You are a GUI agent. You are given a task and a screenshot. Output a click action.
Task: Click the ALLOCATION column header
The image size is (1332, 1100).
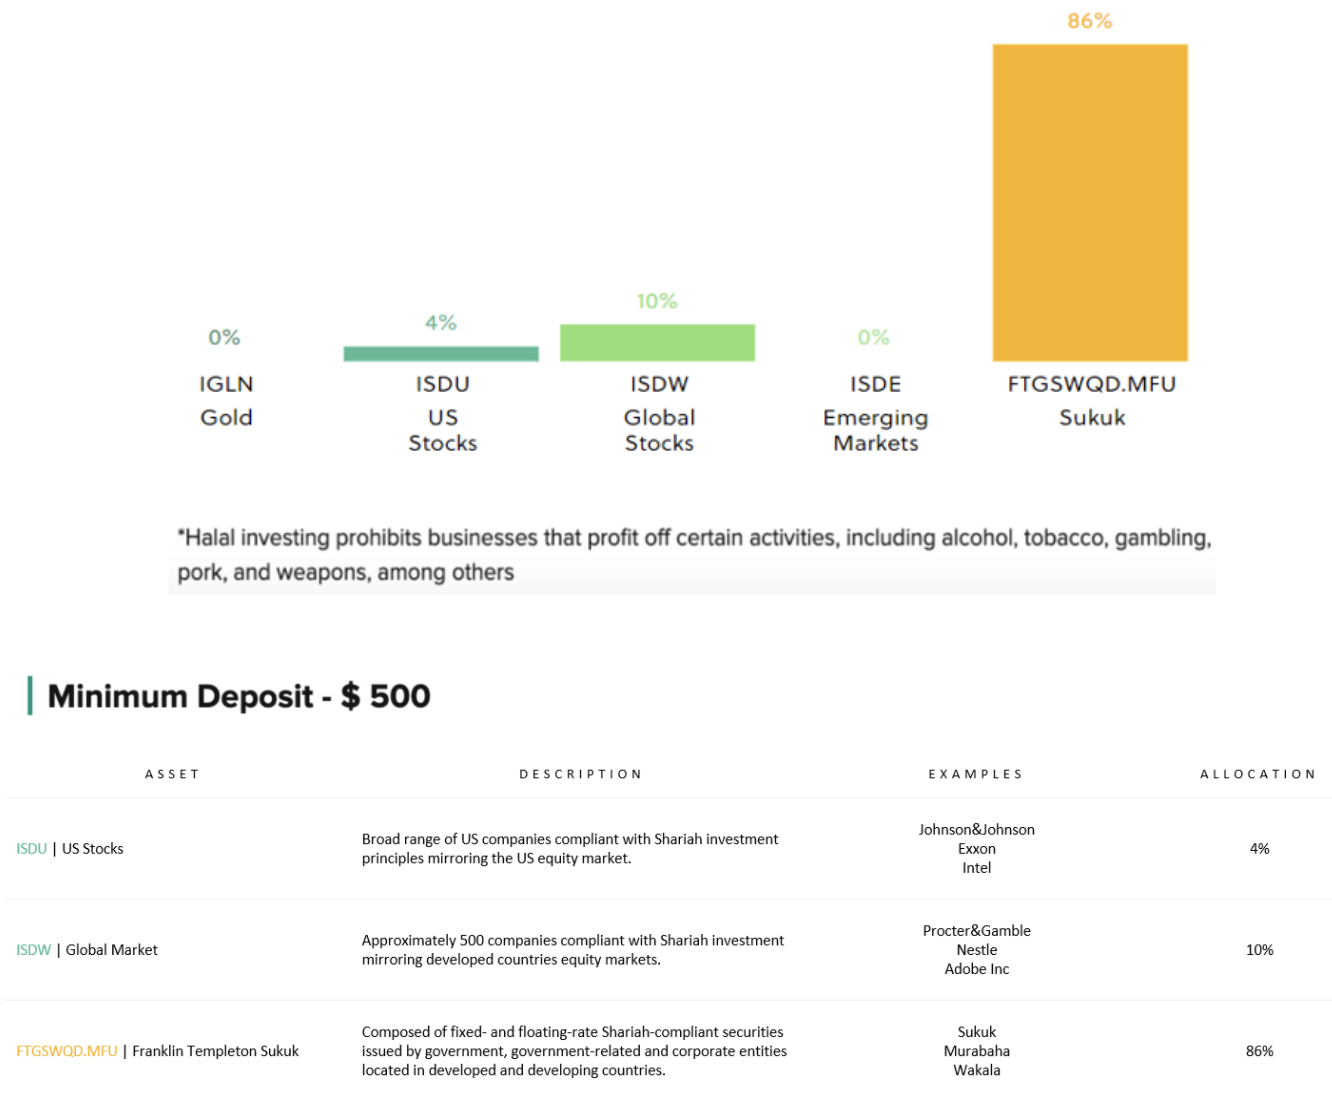(x=1258, y=774)
